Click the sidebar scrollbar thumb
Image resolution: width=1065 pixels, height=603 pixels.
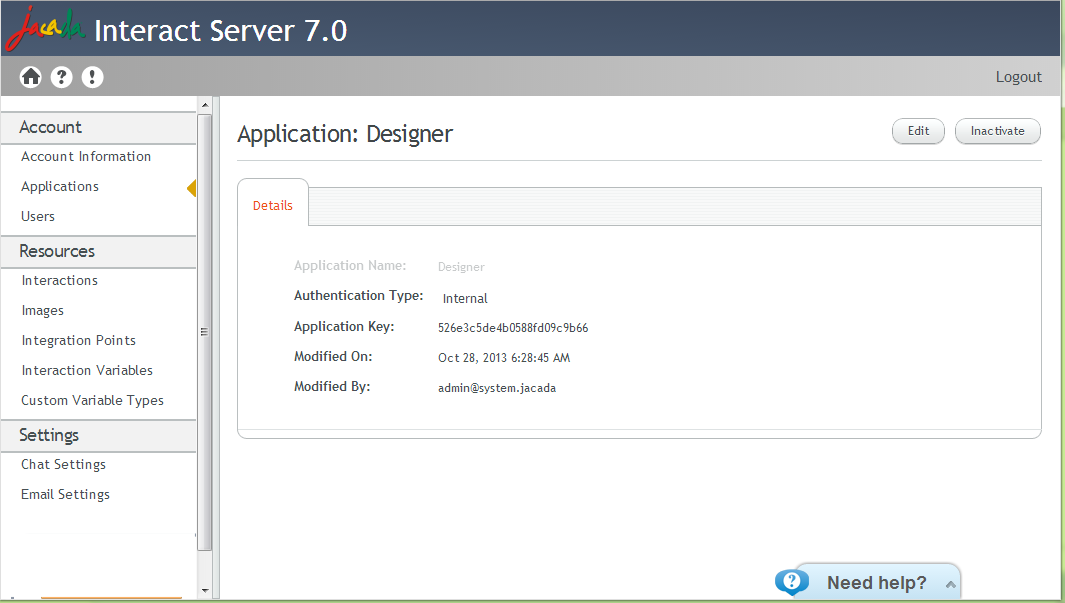(x=204, y=332)
